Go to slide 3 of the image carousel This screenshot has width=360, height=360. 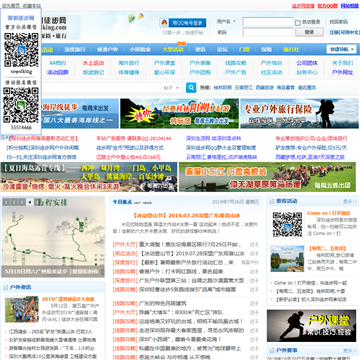tap(22, 202)
